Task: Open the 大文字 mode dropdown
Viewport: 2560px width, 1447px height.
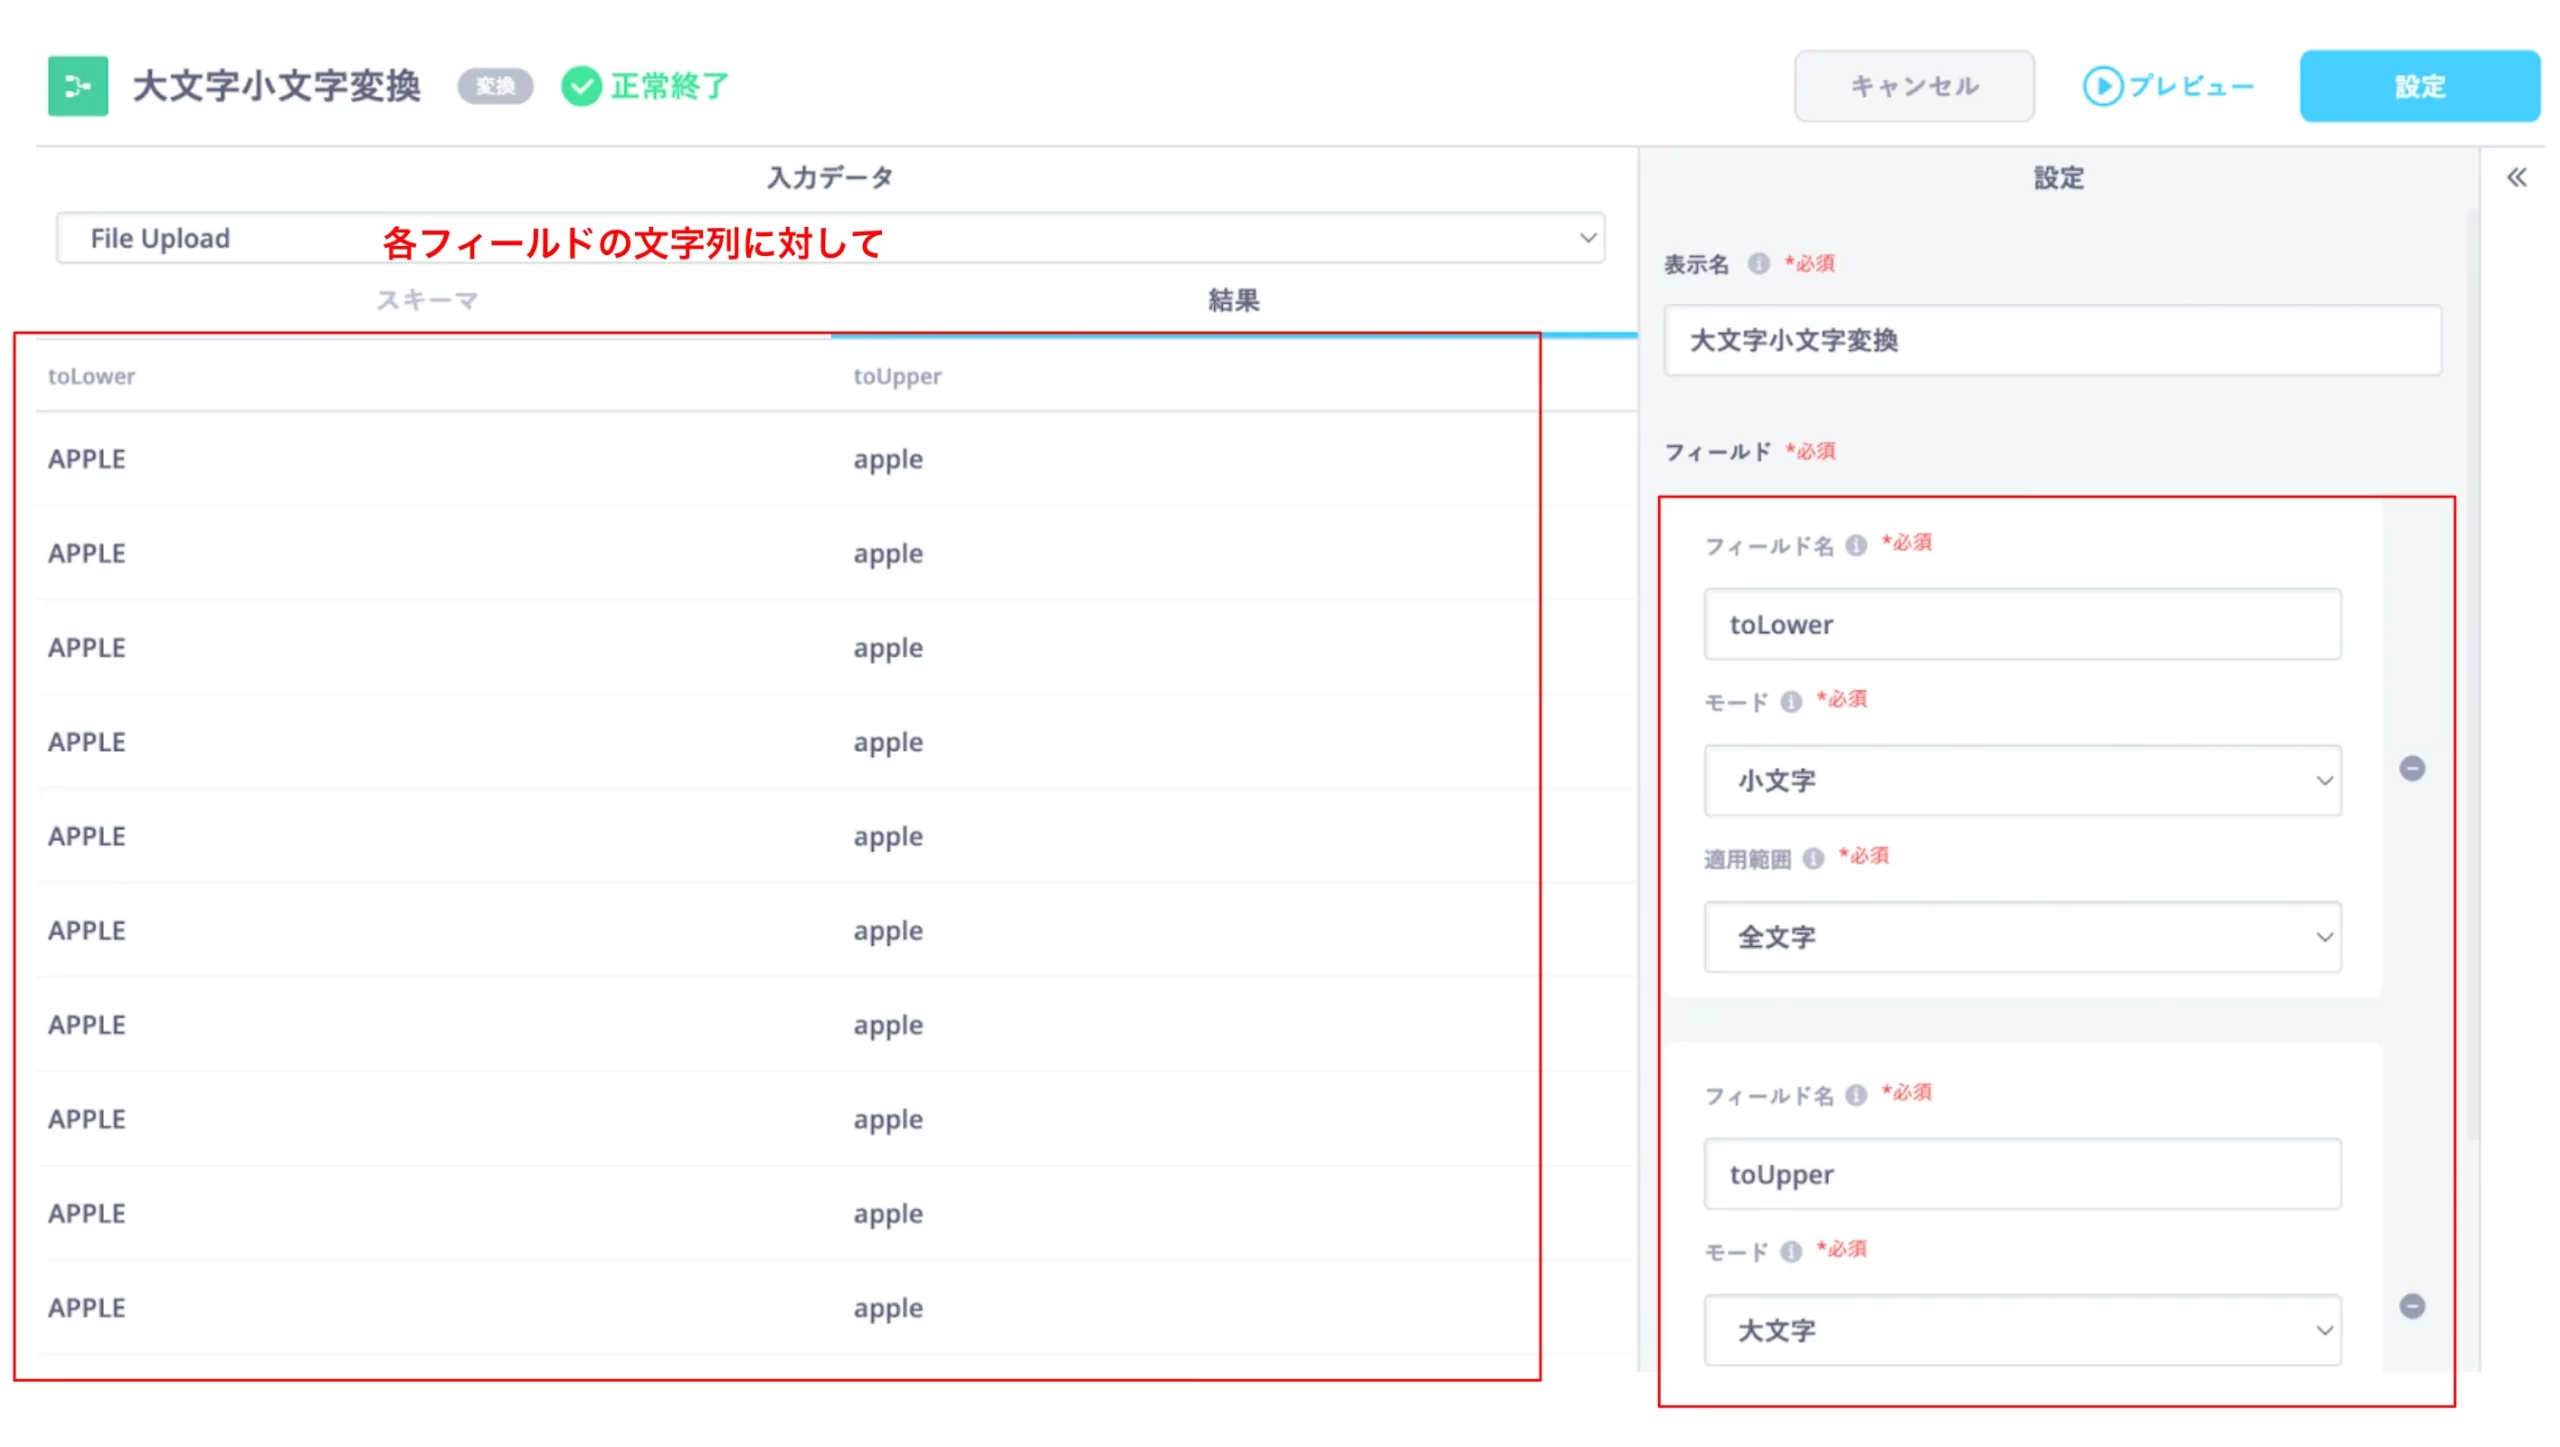Action: (2022, 1330)
